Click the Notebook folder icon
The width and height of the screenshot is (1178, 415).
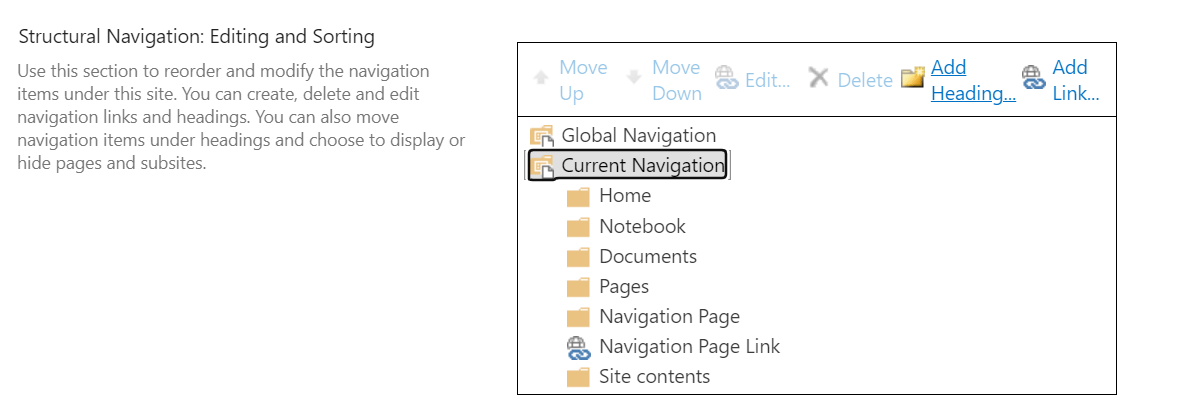[578, 227]
